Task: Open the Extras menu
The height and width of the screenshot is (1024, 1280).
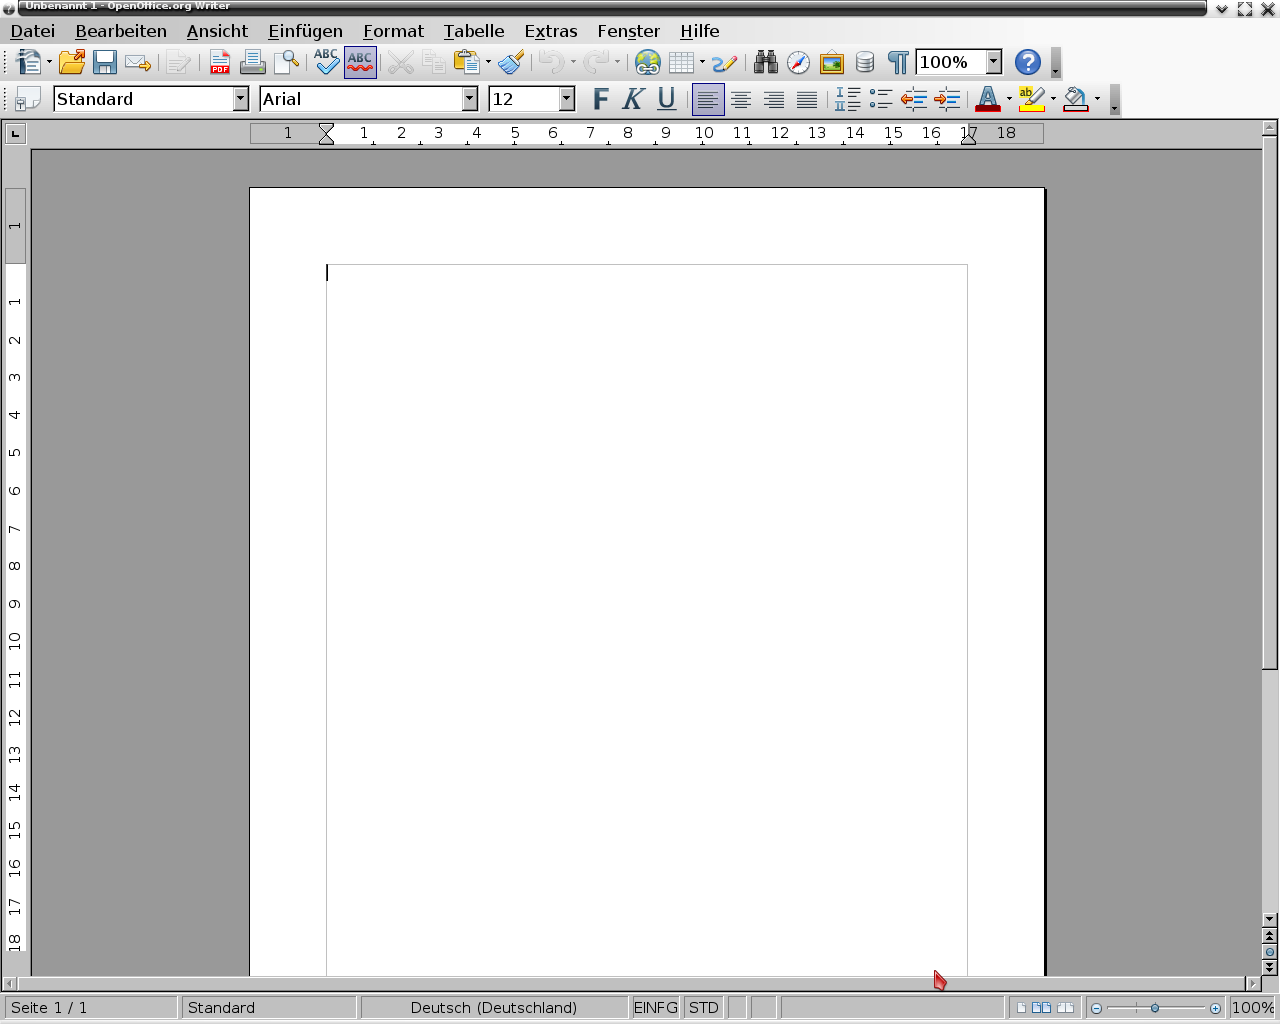Action: (x=551, y=31)
